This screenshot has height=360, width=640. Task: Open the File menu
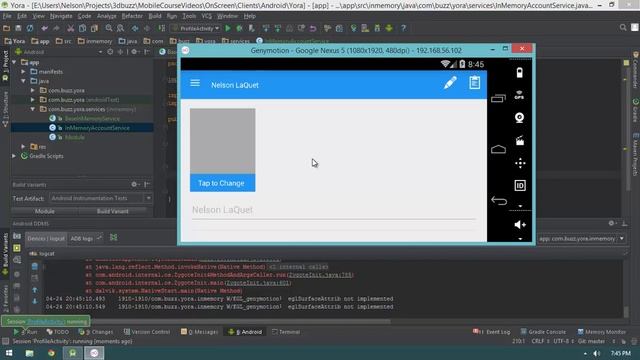(x=7, y=16)
